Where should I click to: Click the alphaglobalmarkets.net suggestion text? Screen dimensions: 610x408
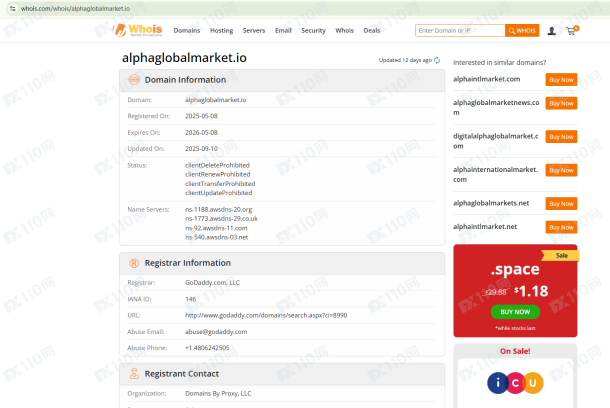pyautogui.click(x=491, y=203)
